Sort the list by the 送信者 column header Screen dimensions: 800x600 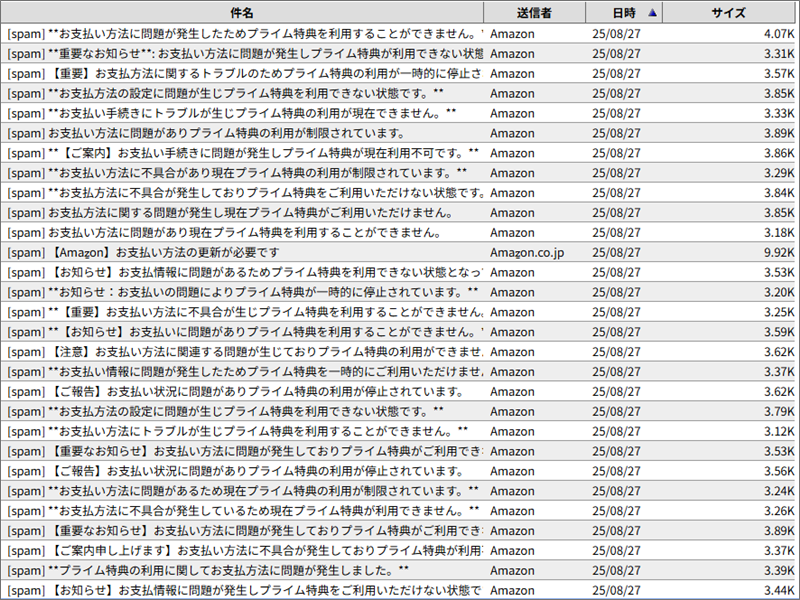(x=534, y=13)
